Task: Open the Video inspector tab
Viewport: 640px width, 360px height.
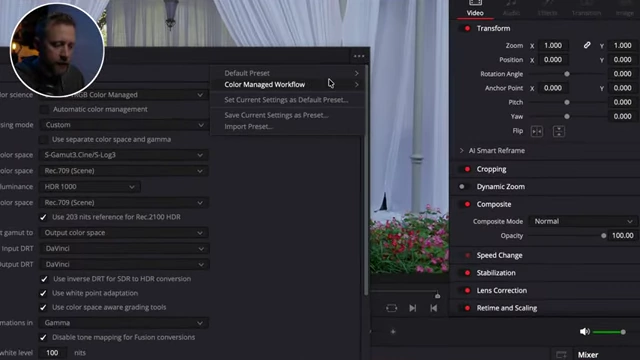Action: (x=475, y=9)
